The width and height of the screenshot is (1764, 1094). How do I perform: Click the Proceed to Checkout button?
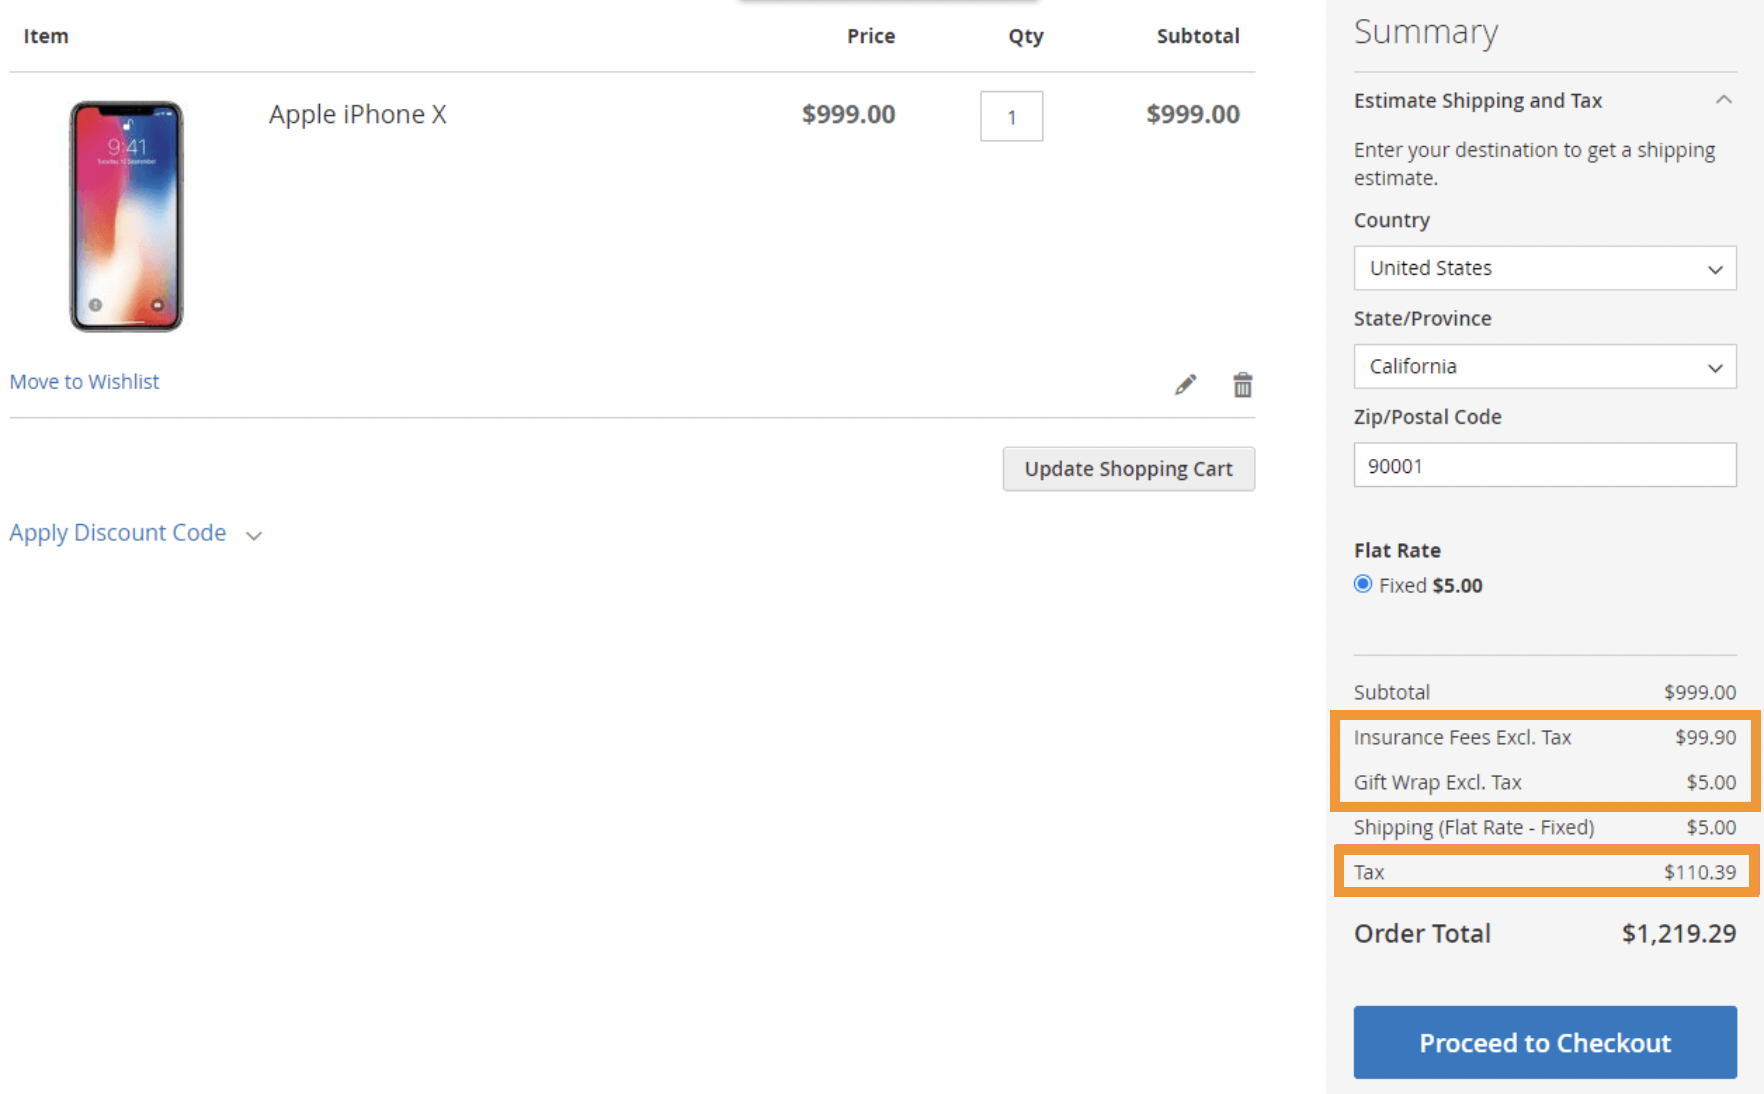coord(1544,1042)
